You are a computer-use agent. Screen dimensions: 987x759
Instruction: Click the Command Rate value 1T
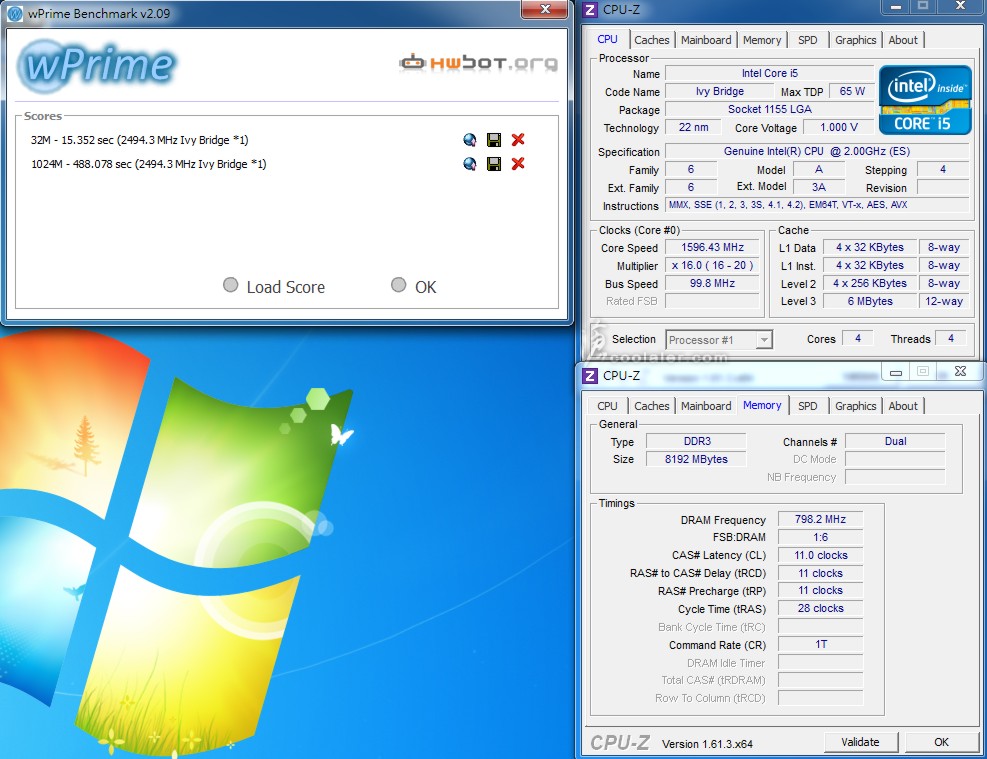pos(820,644)
